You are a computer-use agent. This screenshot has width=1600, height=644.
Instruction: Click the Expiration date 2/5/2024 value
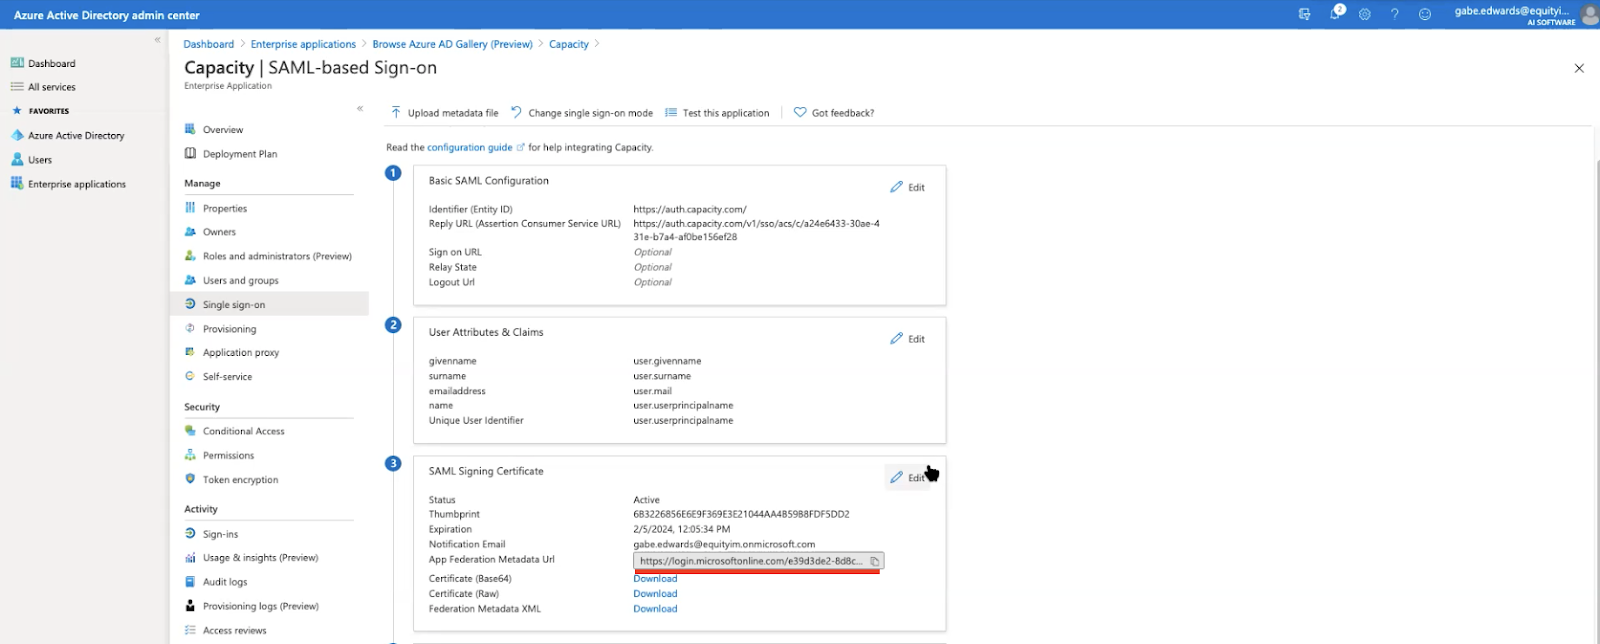[682, 530]
